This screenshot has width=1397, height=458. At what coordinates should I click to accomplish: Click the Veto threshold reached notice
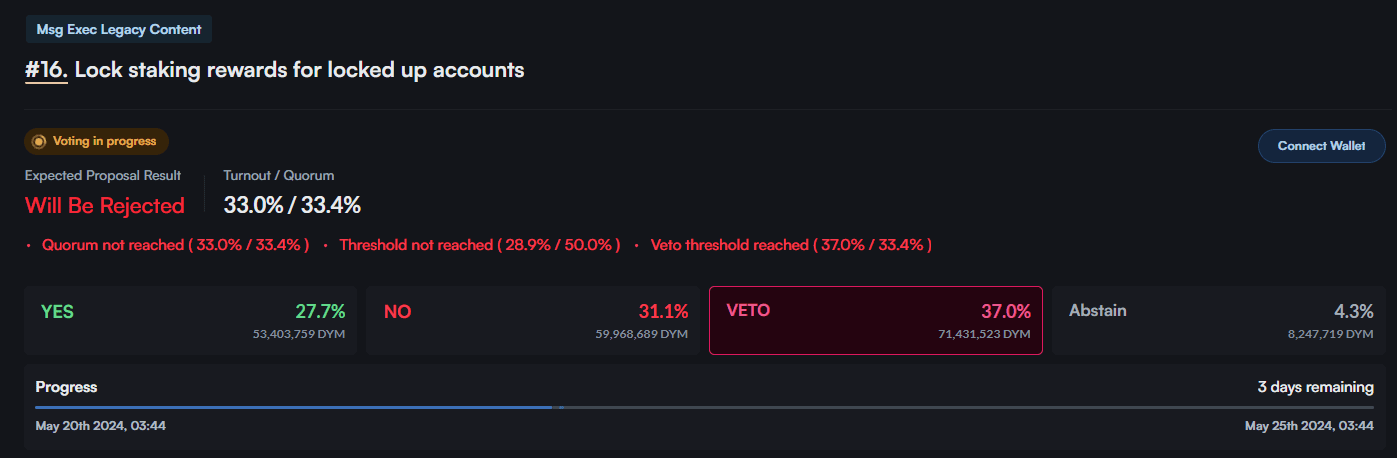[791, 245]
